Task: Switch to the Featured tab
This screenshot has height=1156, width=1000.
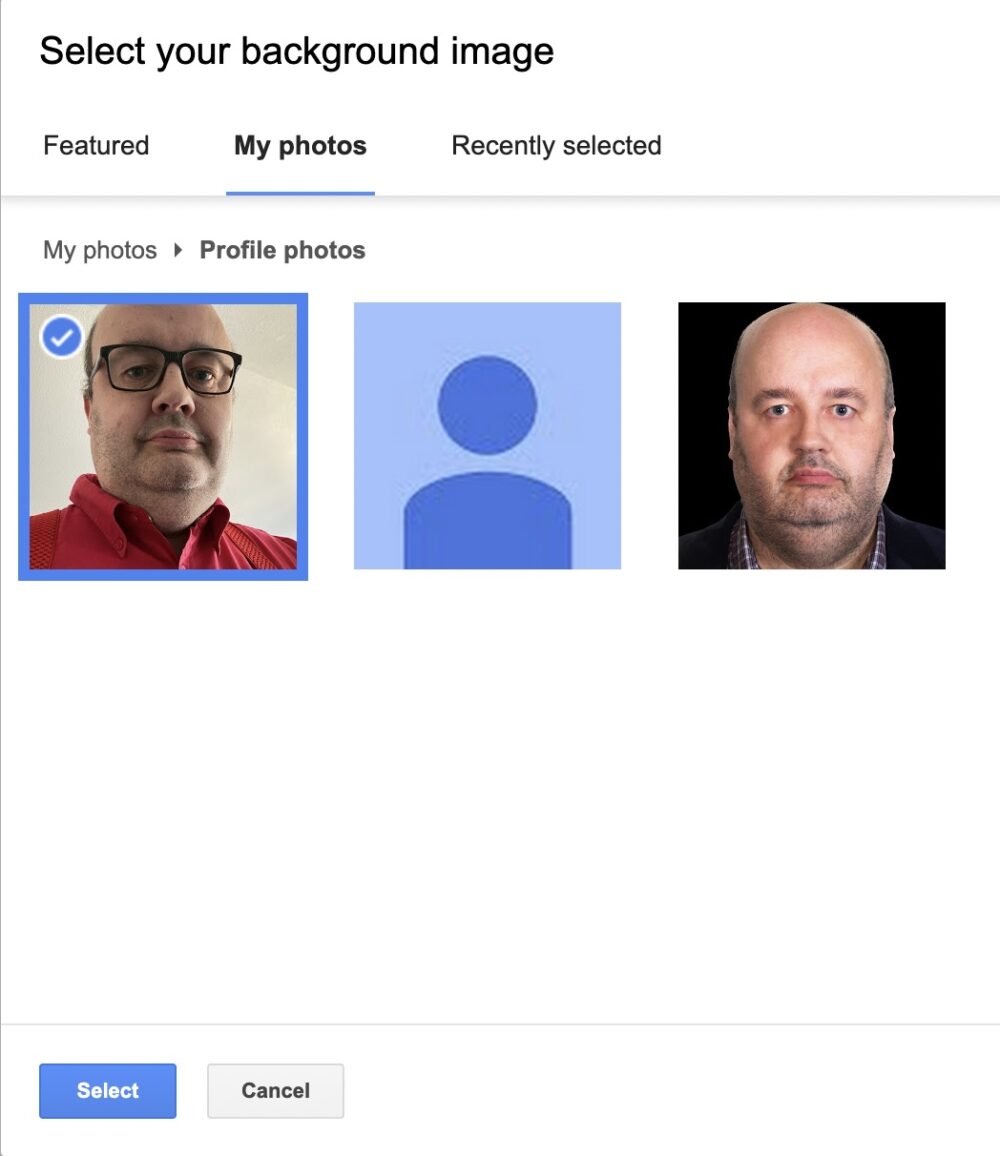Action: (x=96, y=145)
